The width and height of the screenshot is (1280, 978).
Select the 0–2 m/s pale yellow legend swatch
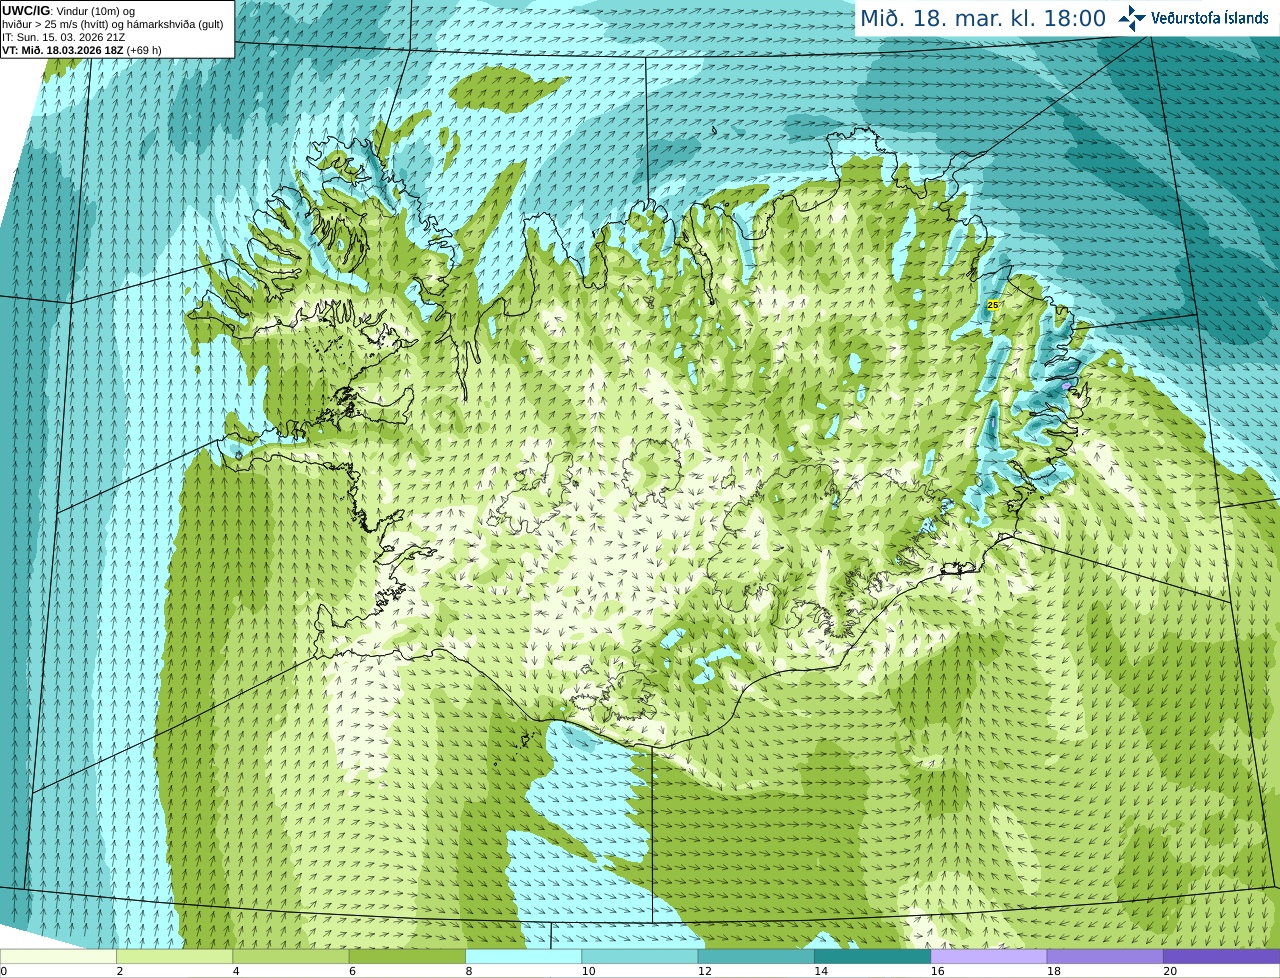click(x=58, y=956)
